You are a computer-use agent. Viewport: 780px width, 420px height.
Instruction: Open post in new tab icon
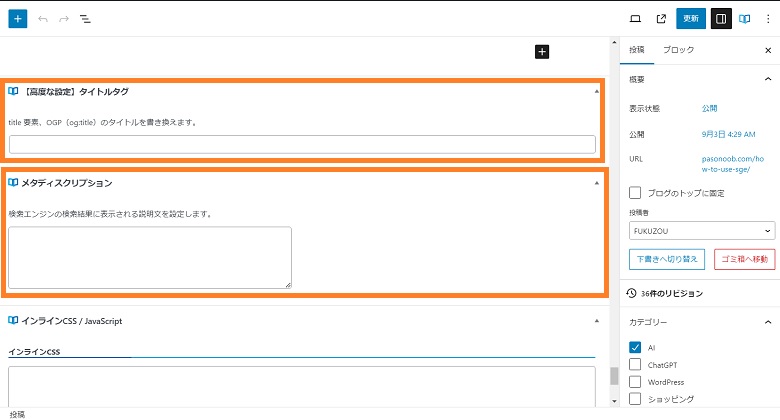660,18
